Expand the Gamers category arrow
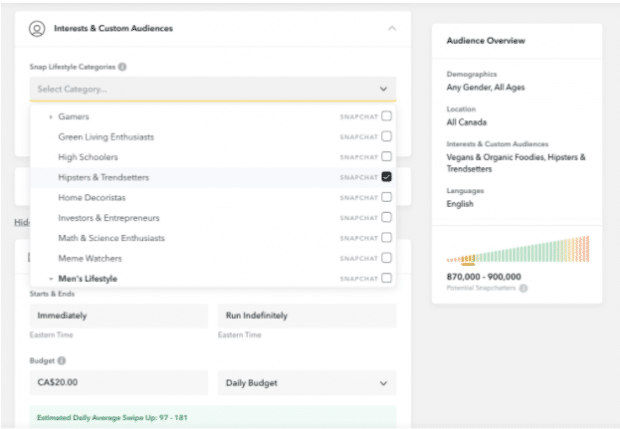 (x=50, y=117)
